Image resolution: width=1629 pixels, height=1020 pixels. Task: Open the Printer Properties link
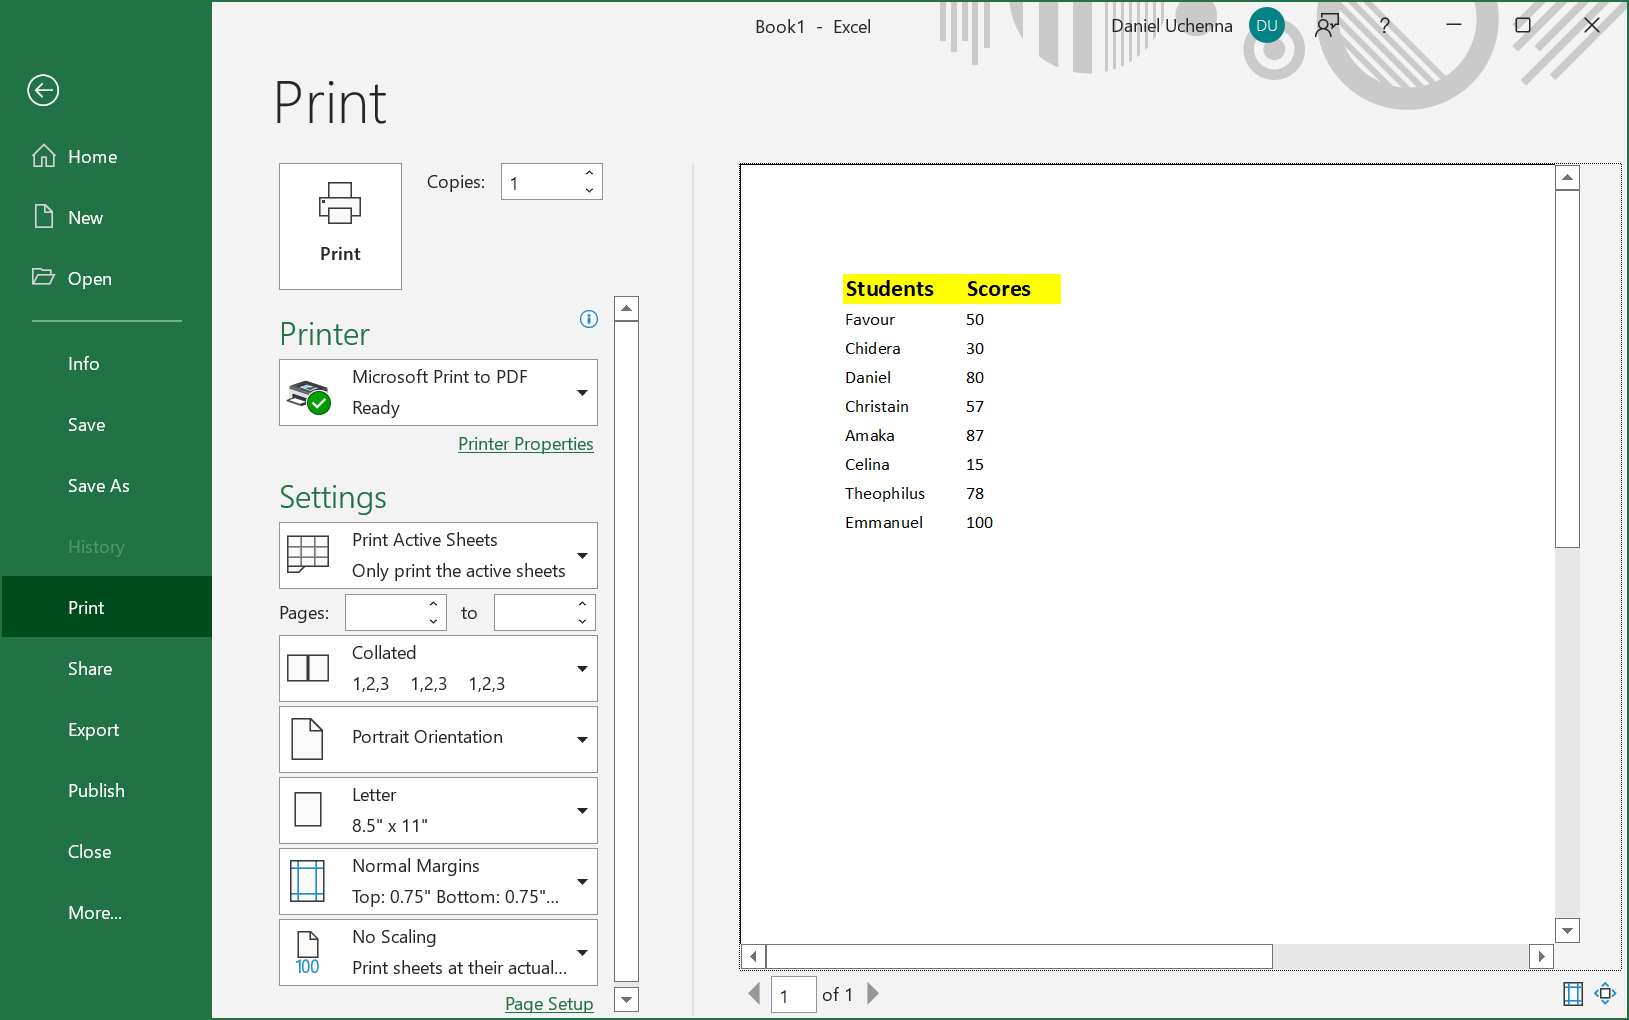point(525,444)
